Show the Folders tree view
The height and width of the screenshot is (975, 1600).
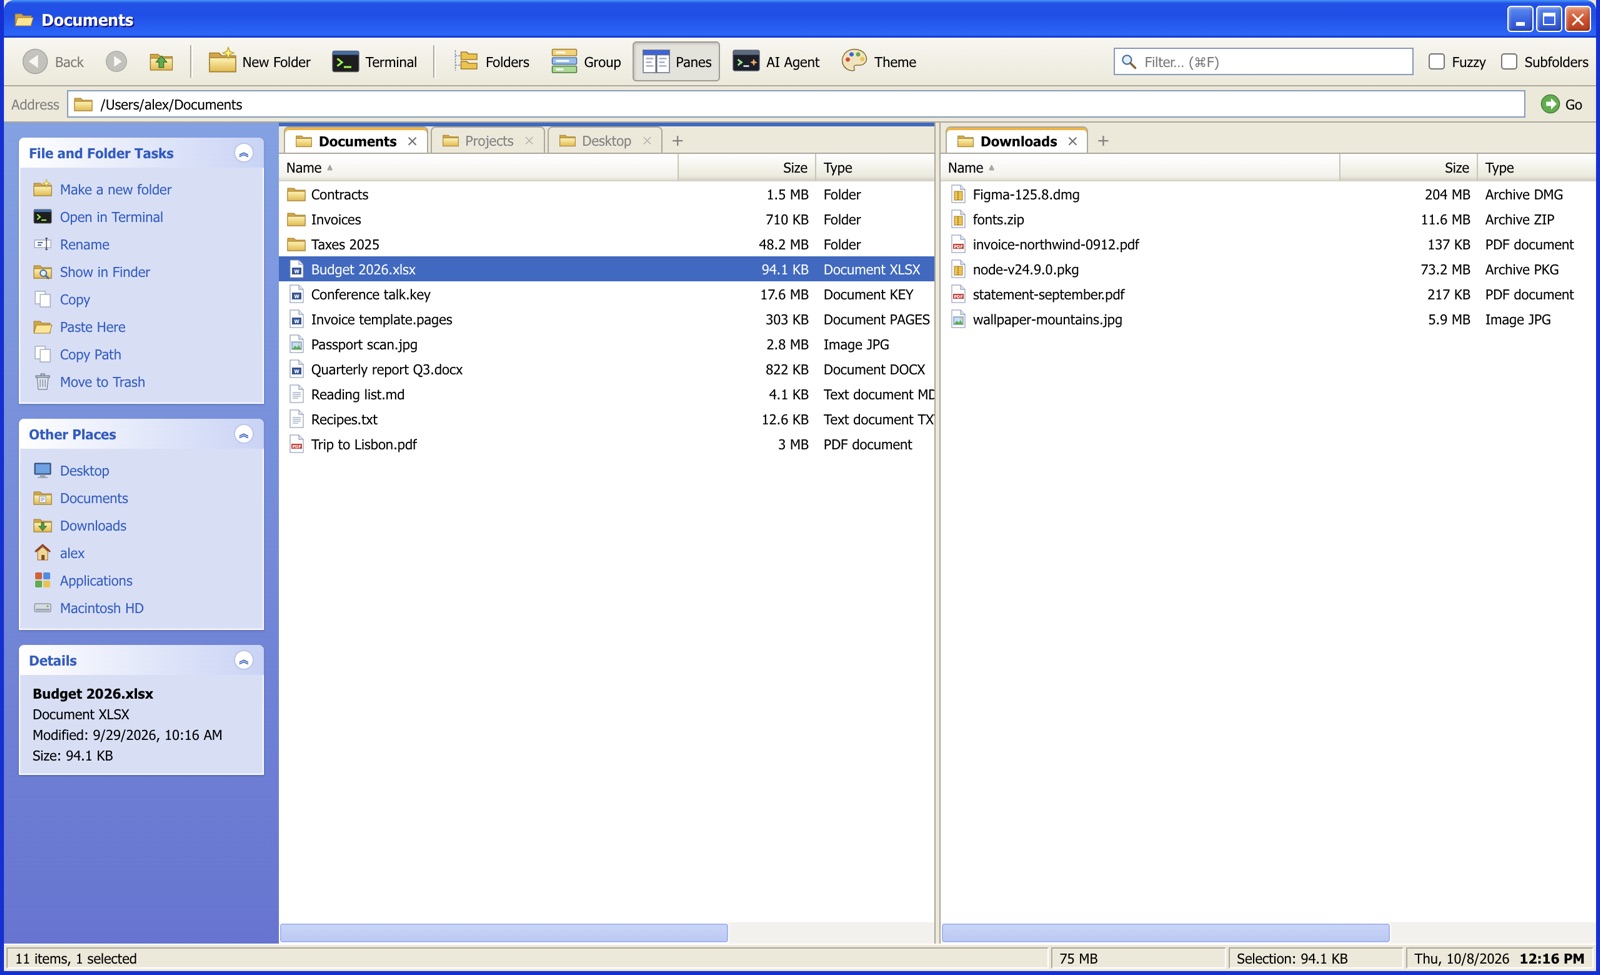point(492,62)
